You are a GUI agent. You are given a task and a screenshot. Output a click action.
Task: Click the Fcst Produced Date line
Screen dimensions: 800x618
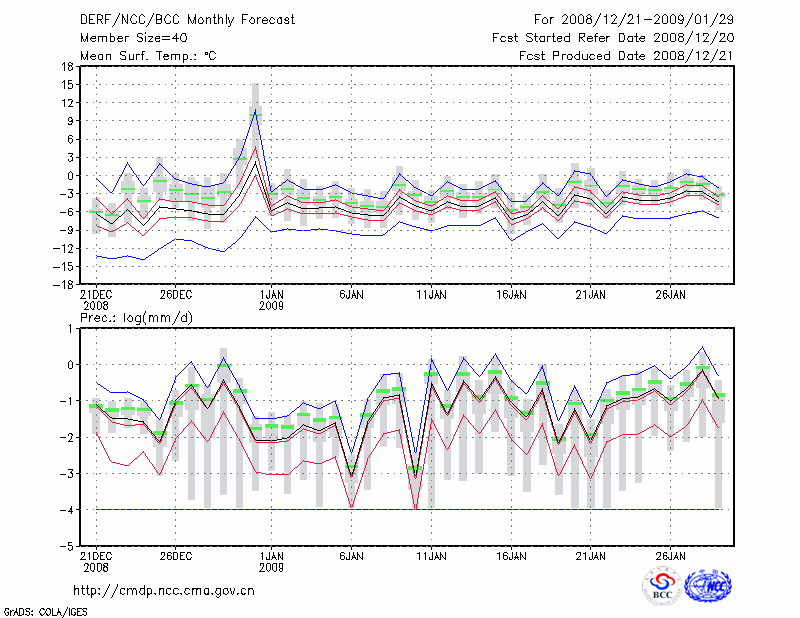point(626,56)
